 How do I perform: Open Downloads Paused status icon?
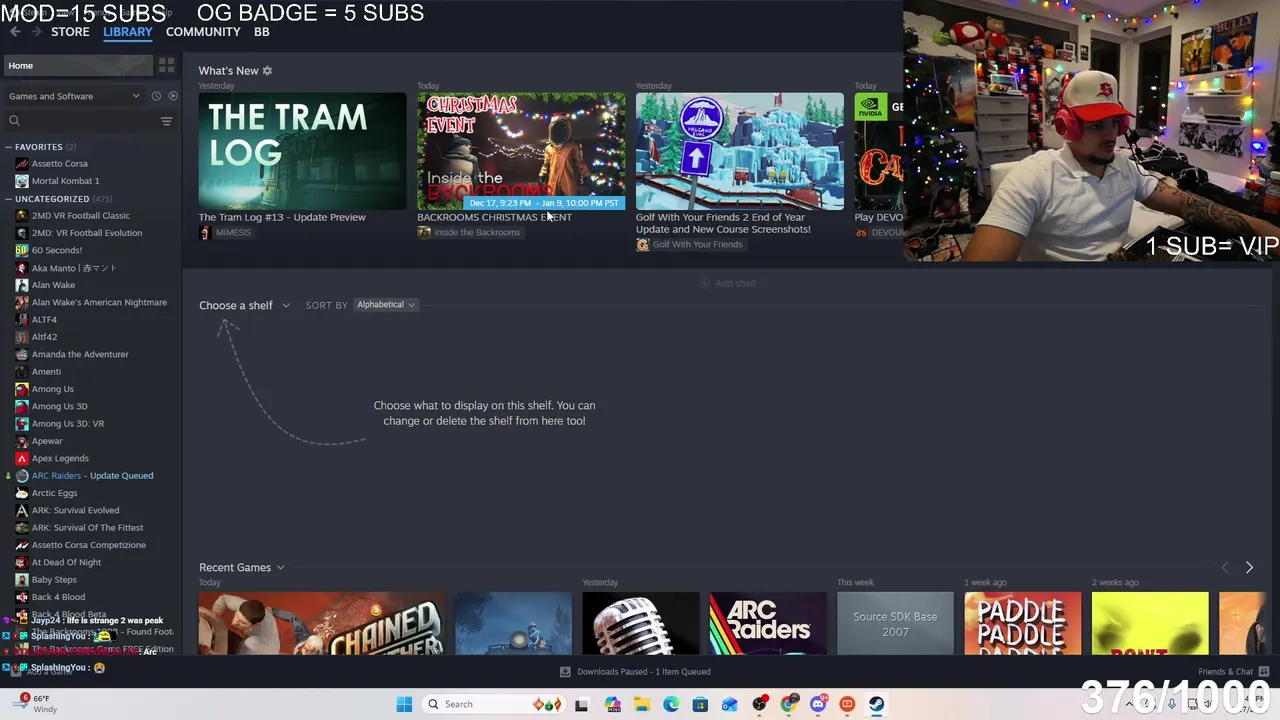(x=565, y=672)
